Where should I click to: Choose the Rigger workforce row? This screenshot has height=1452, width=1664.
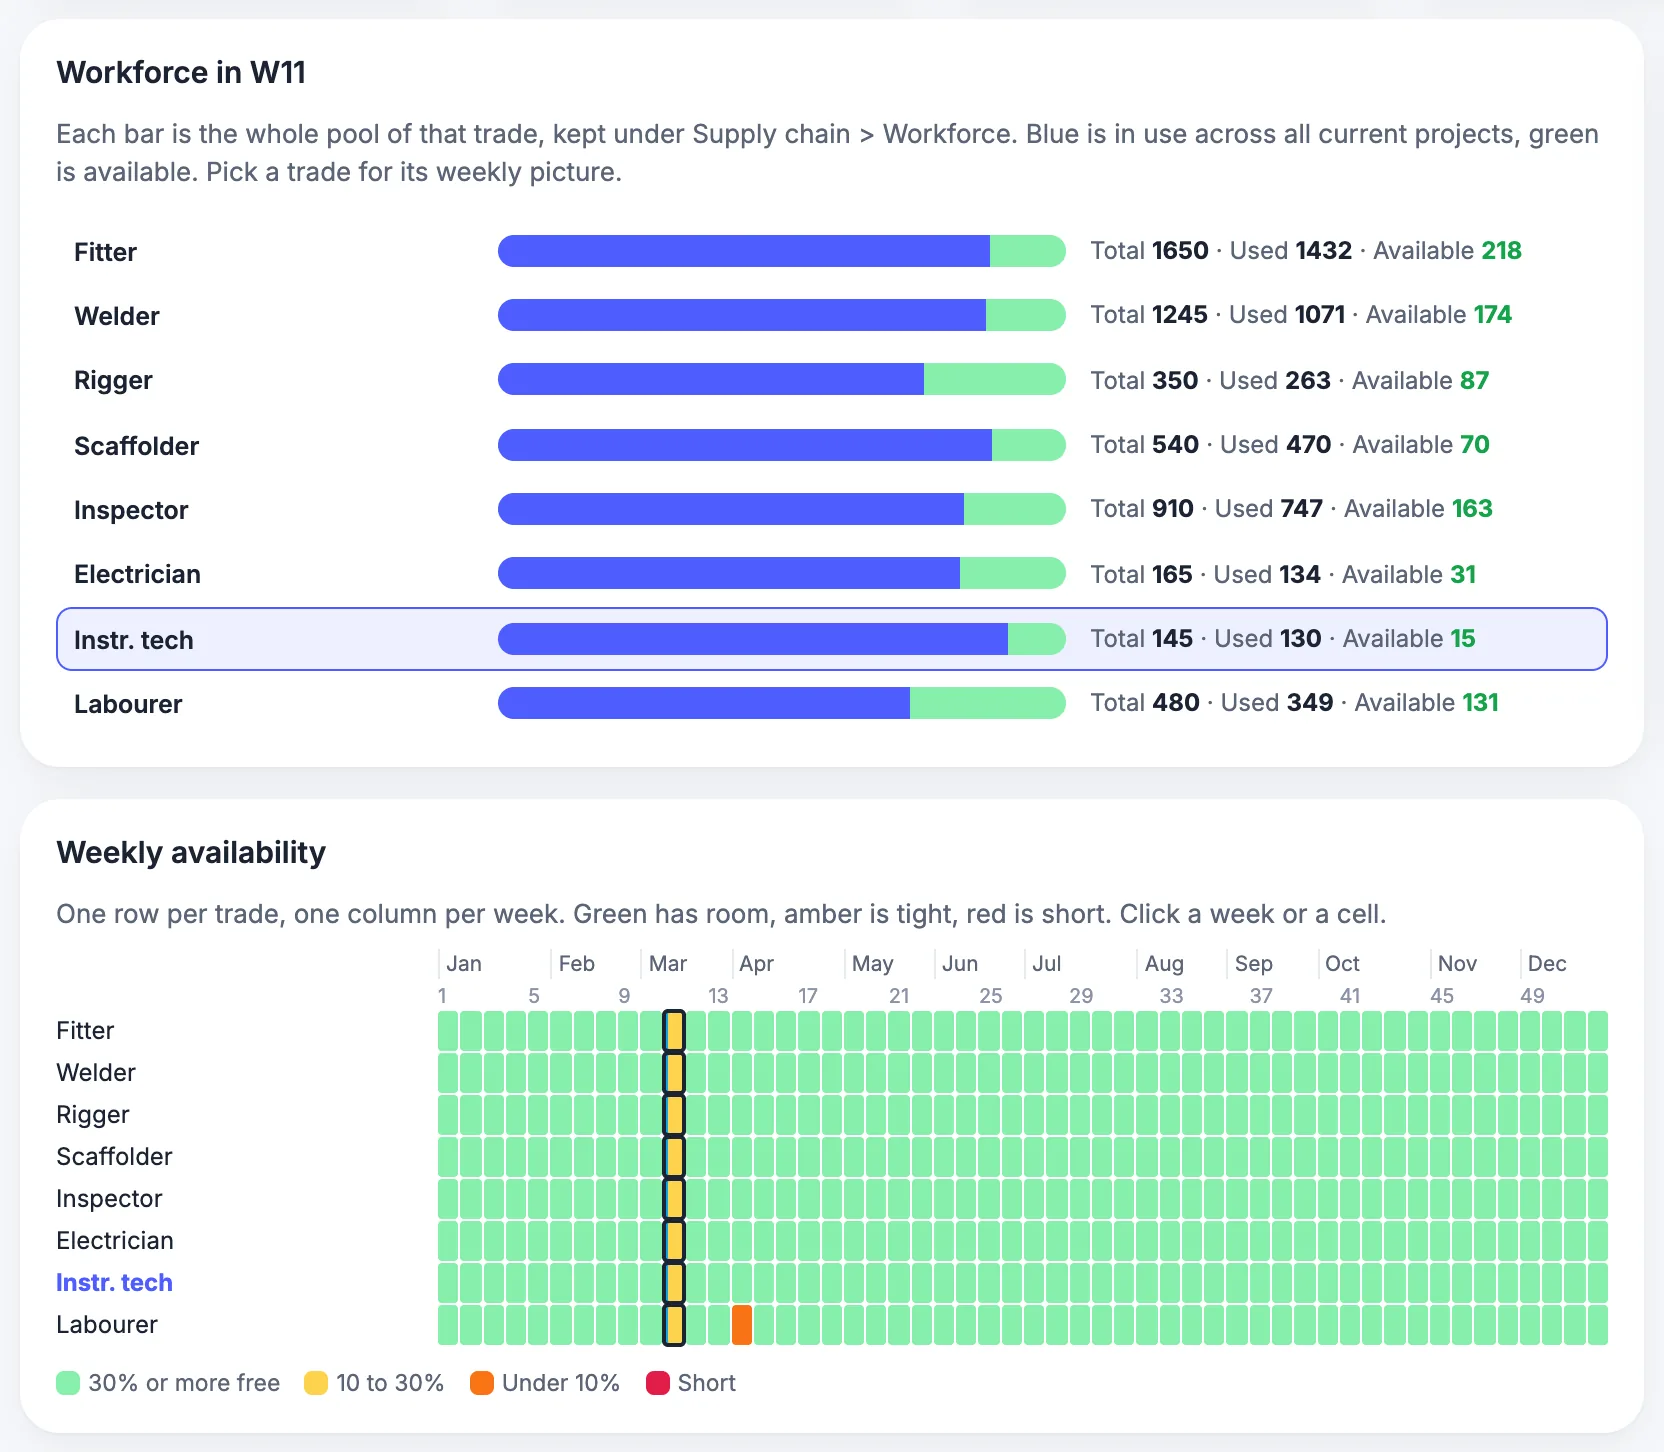pyautogui.click(x=831, y=380)
